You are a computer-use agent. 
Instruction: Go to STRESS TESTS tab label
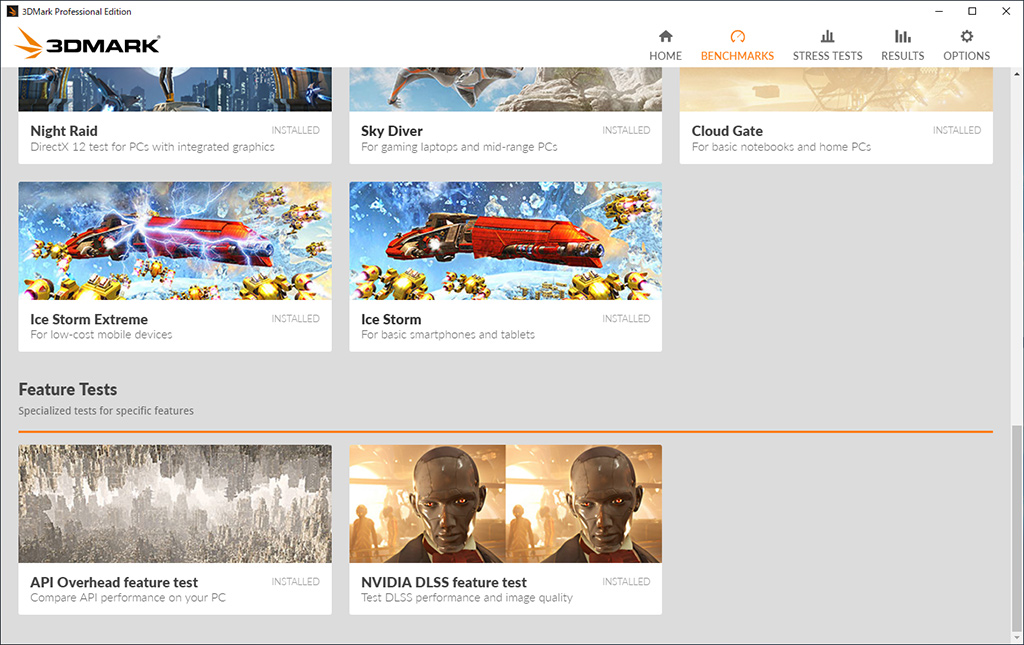pyautogui.click(x=827, y=56)
